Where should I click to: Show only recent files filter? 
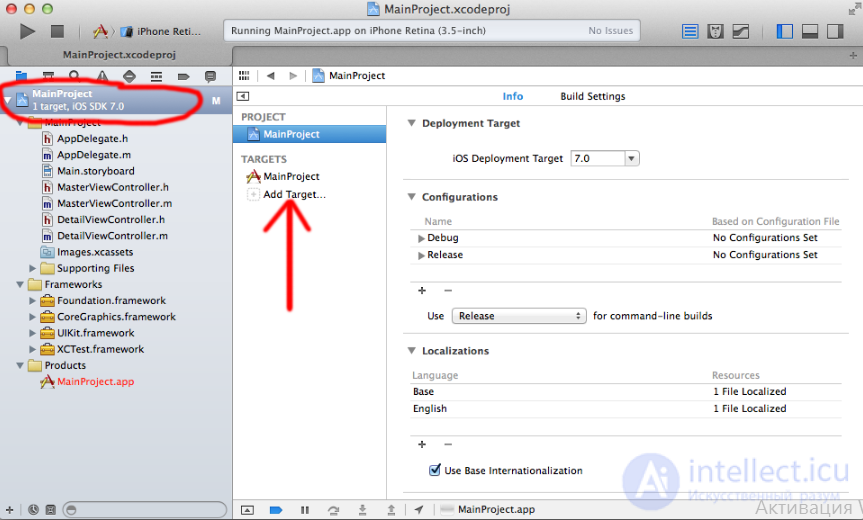[34, 510]
